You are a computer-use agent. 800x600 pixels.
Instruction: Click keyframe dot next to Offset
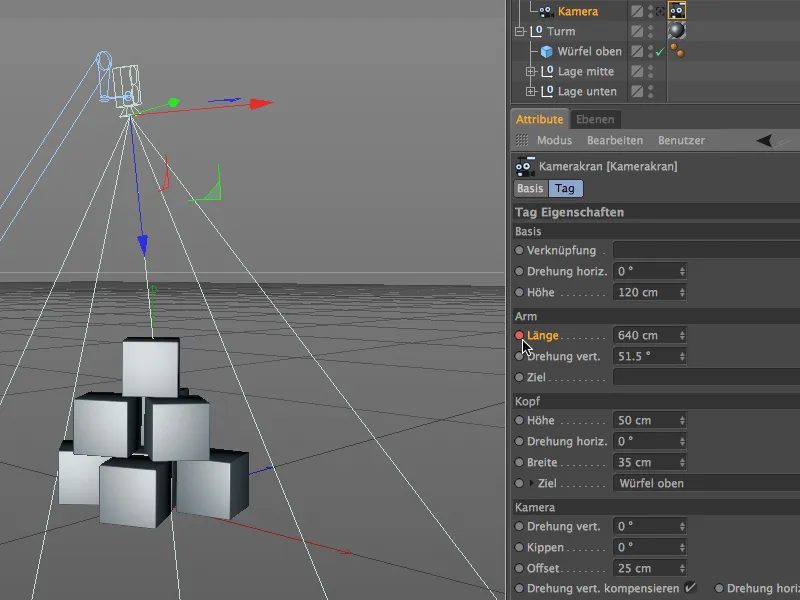pos(519,568)
